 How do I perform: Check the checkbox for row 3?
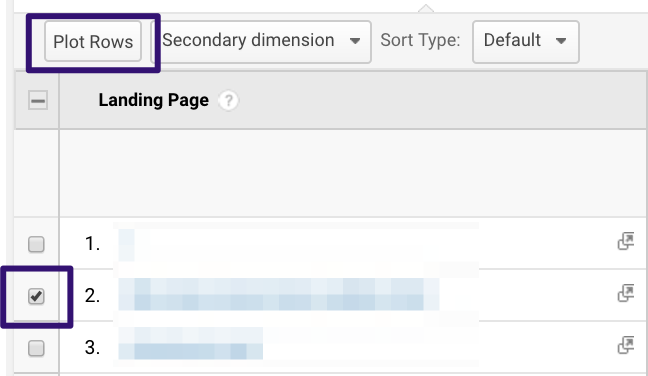(x=36, y=348)
